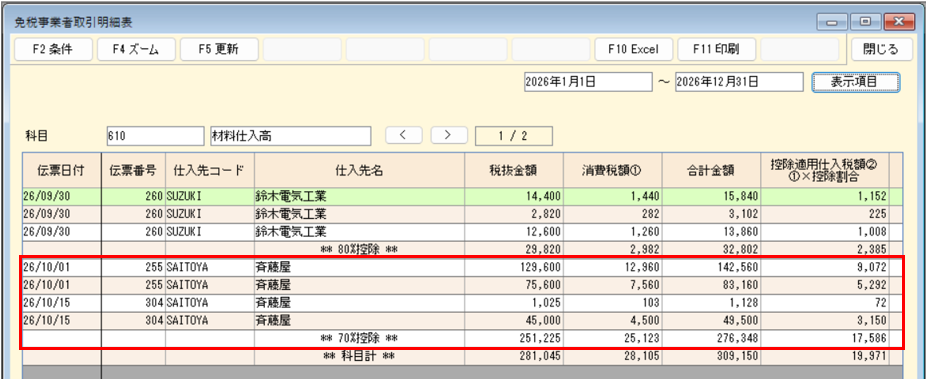Open the F2 条件 conditions button

pos(53,50)
